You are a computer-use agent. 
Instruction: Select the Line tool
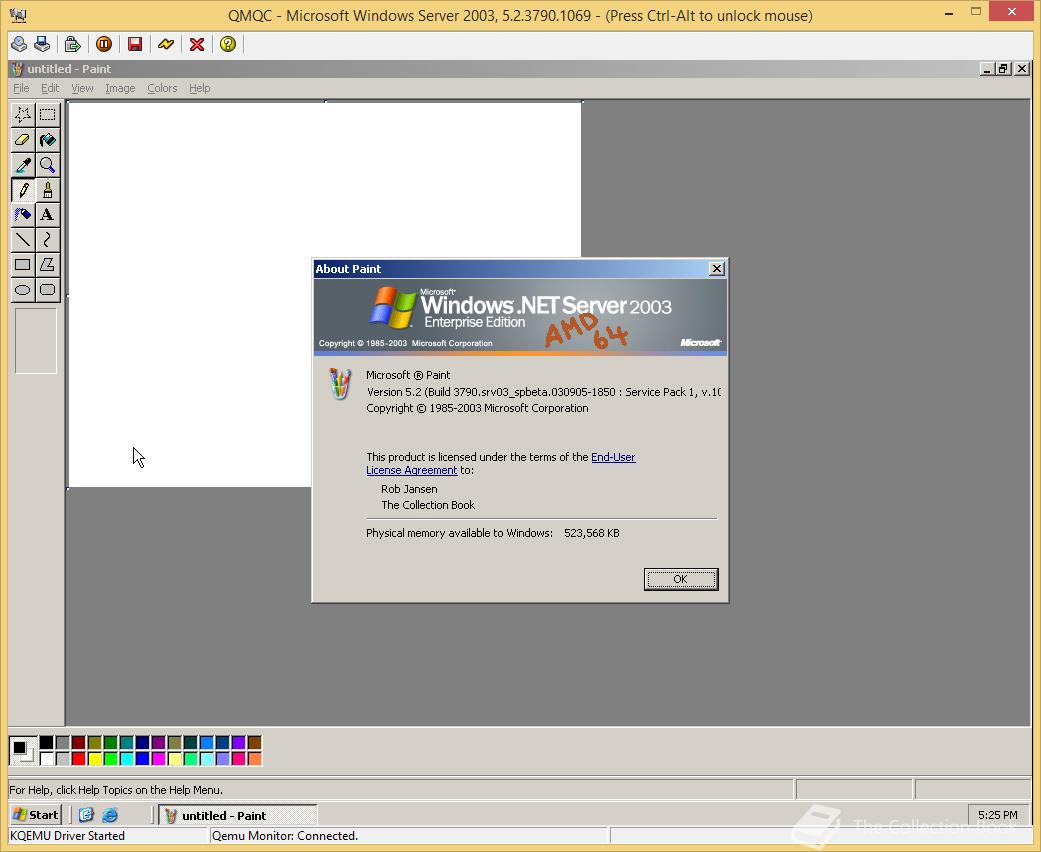pyautogui.click(x=23, y=240)
